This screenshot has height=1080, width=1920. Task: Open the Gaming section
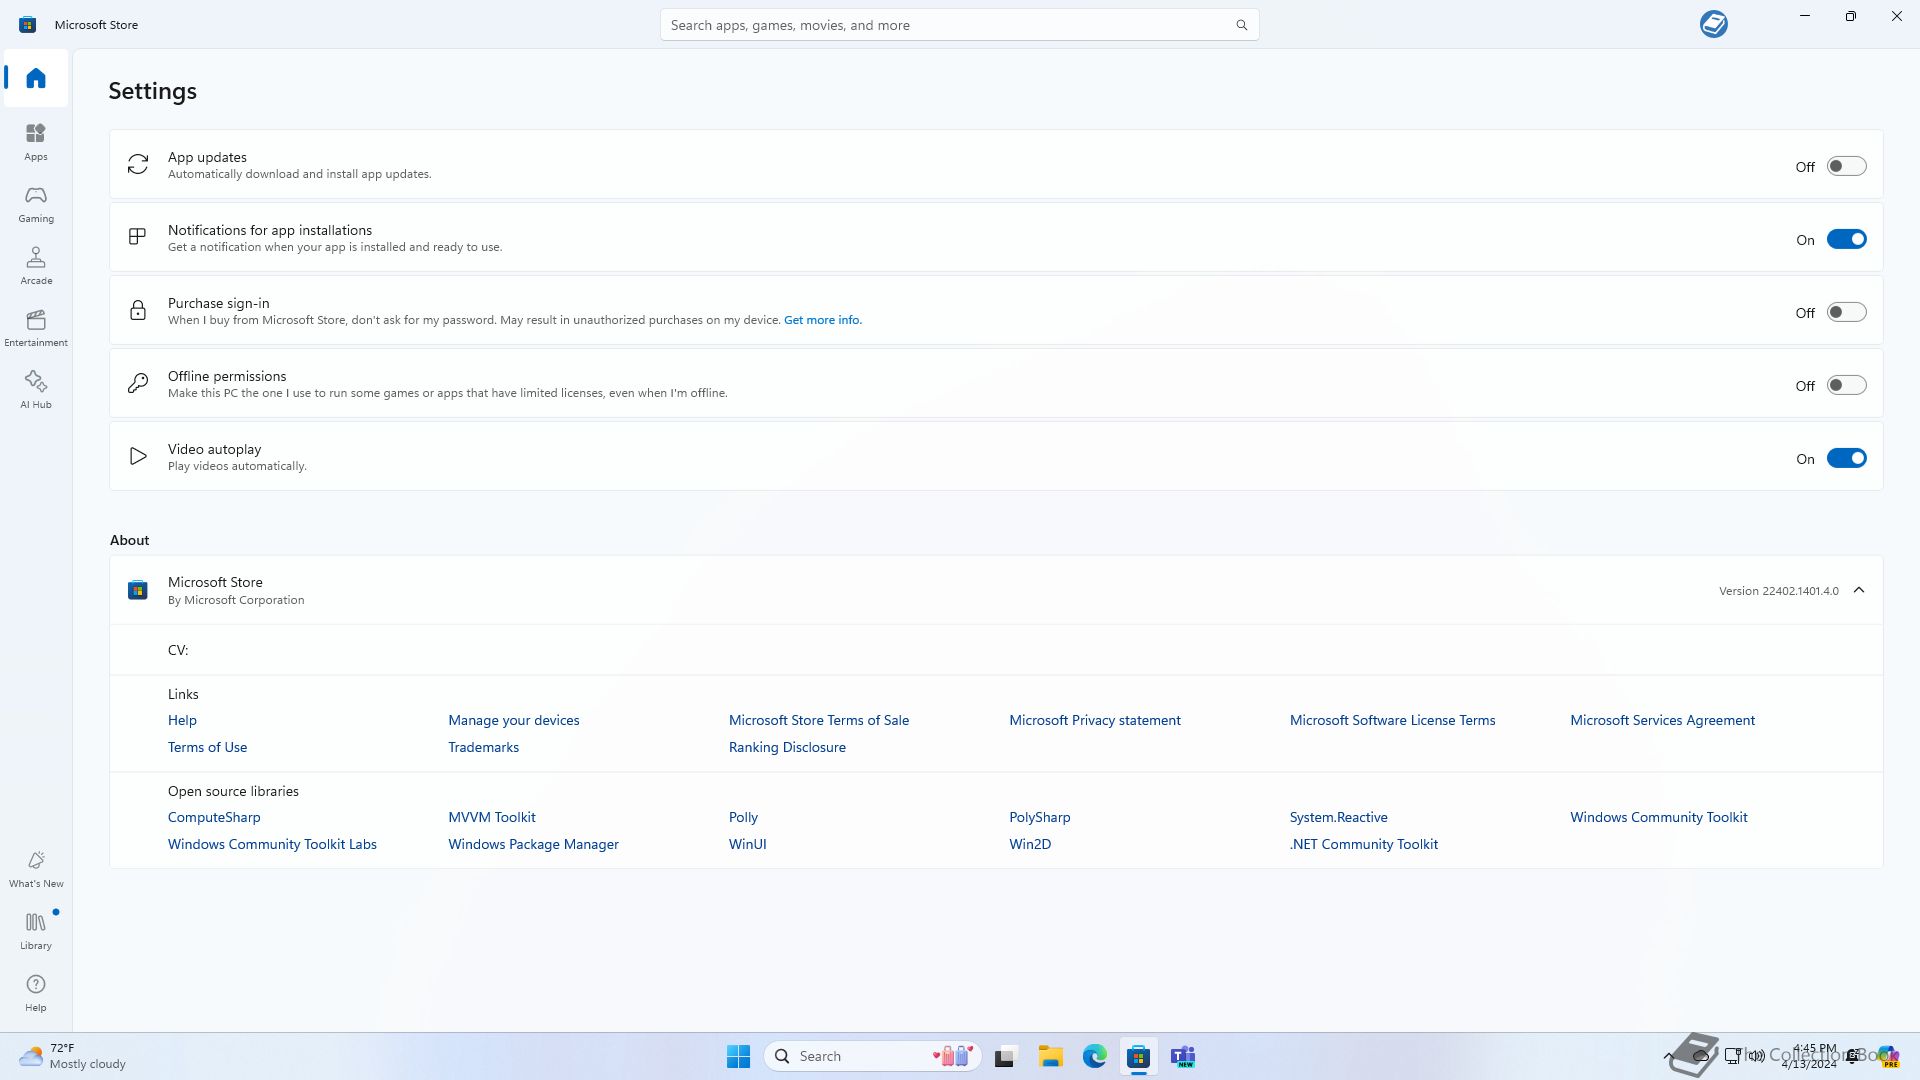tap(36, 204)
